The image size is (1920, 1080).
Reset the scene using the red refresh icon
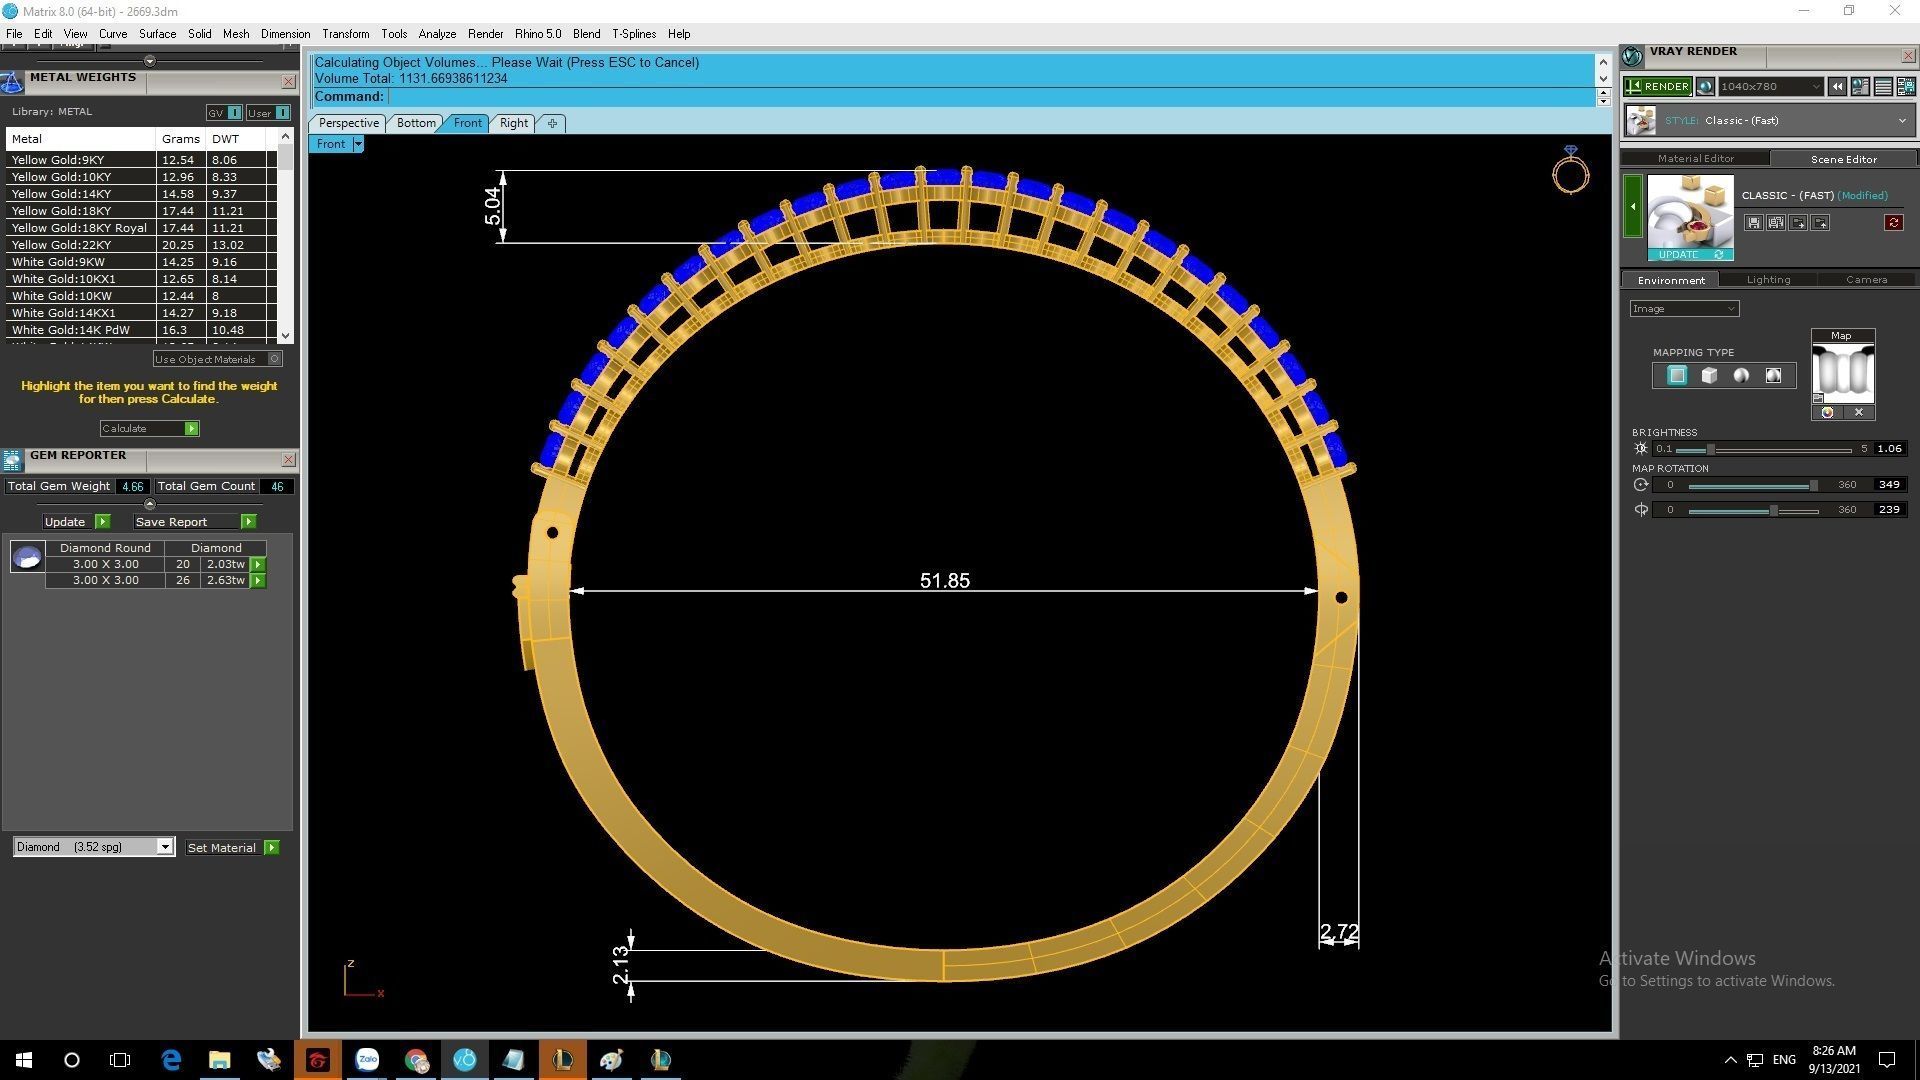1893,223
